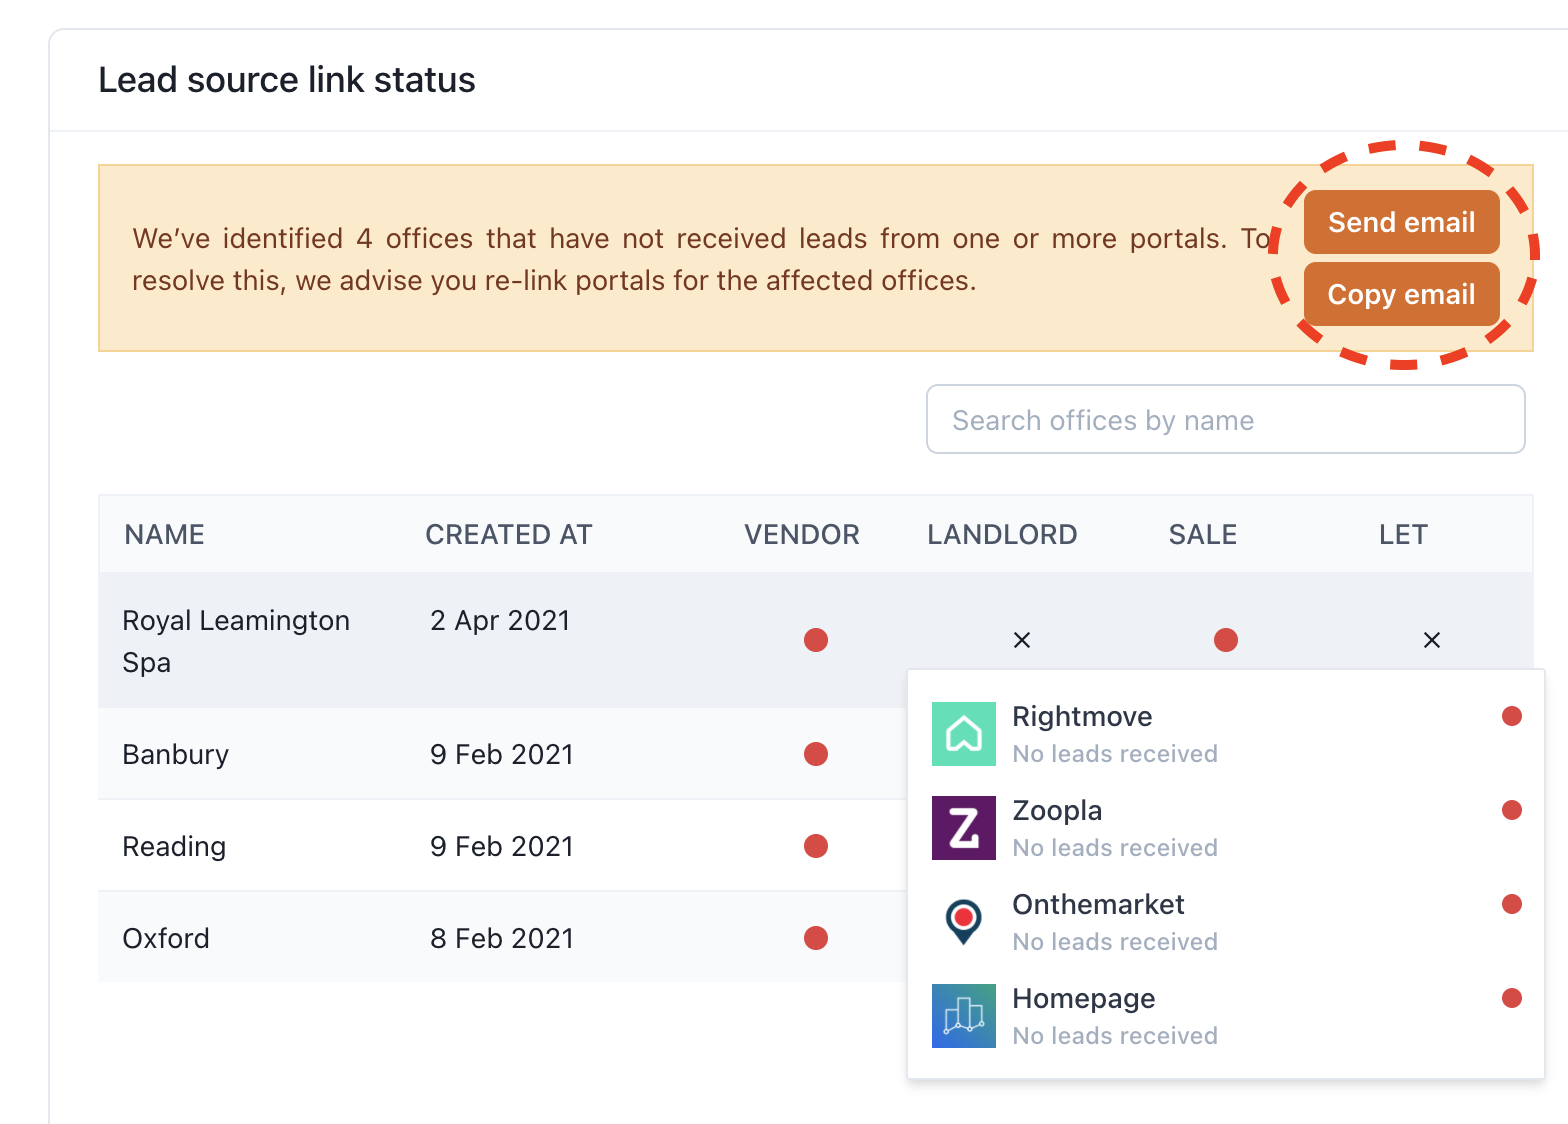Click Oxford vendor status red dot
Image resolution: width=1568 pixels, height=1124 pixels.
[x=816, y=938]
